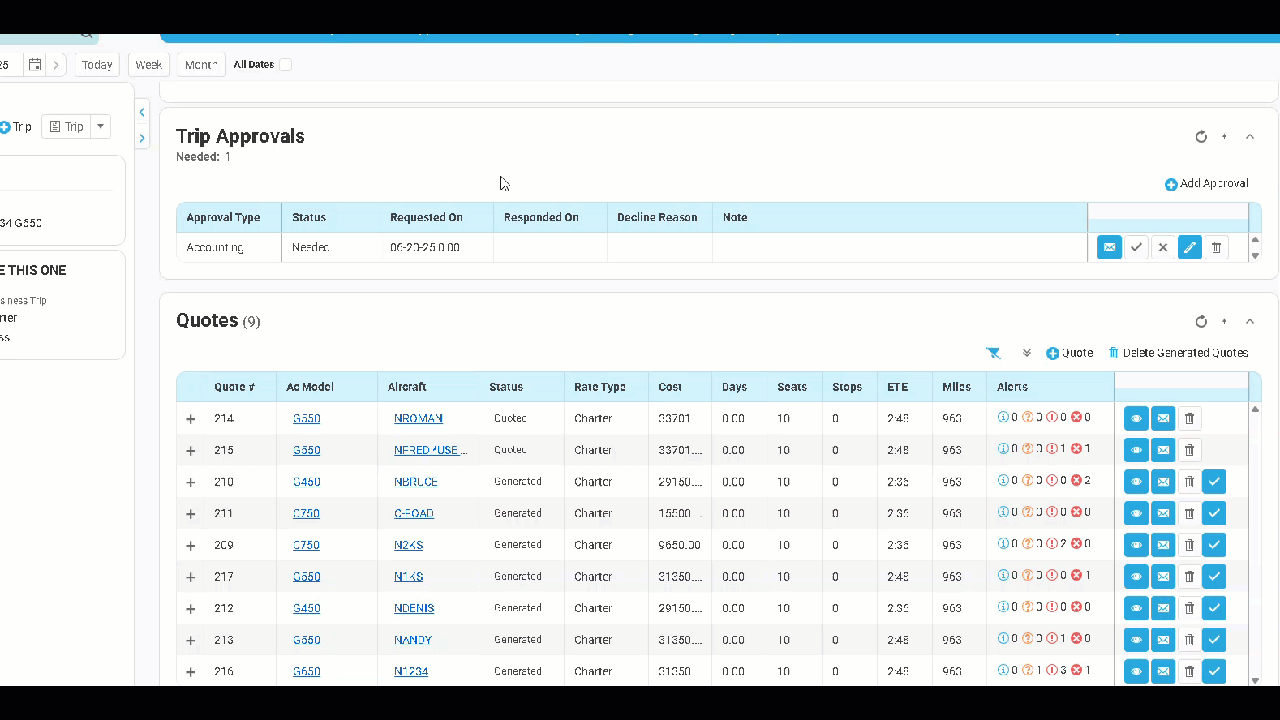Decline the Accounting approval with X icon

pos(1162,247)
